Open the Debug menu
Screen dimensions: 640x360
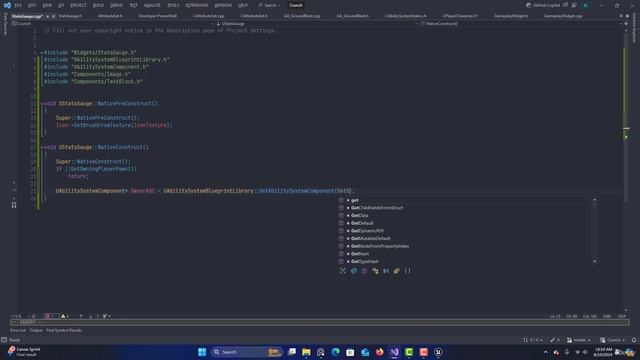[116, 5]
